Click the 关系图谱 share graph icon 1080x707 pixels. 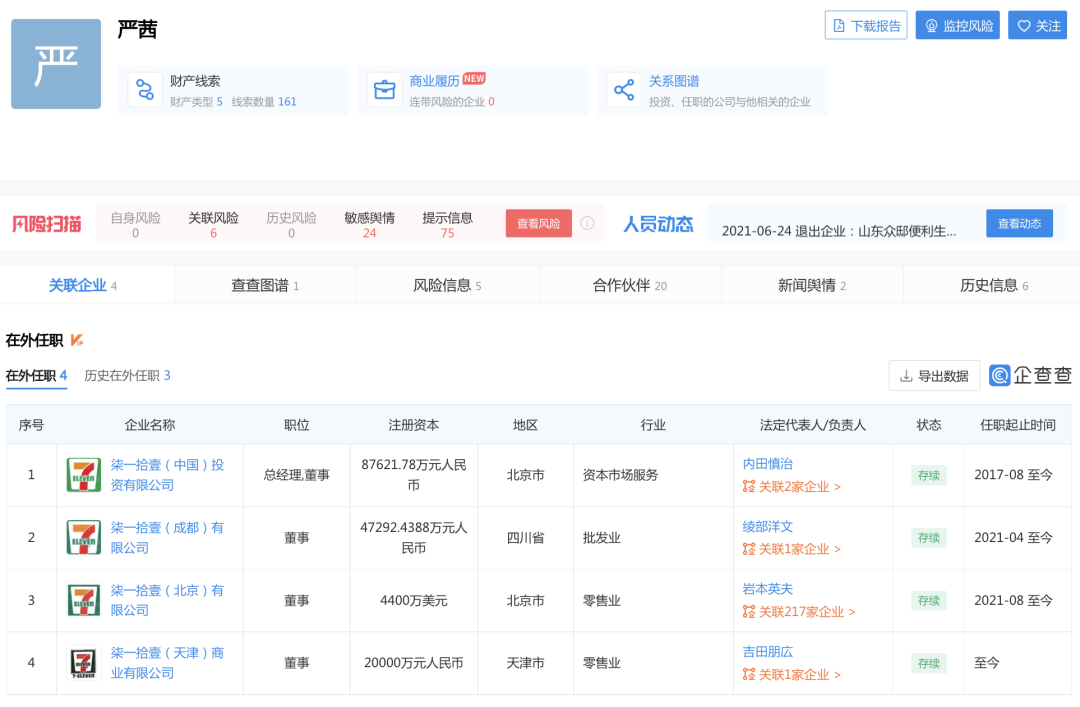[x=624, y=91]
